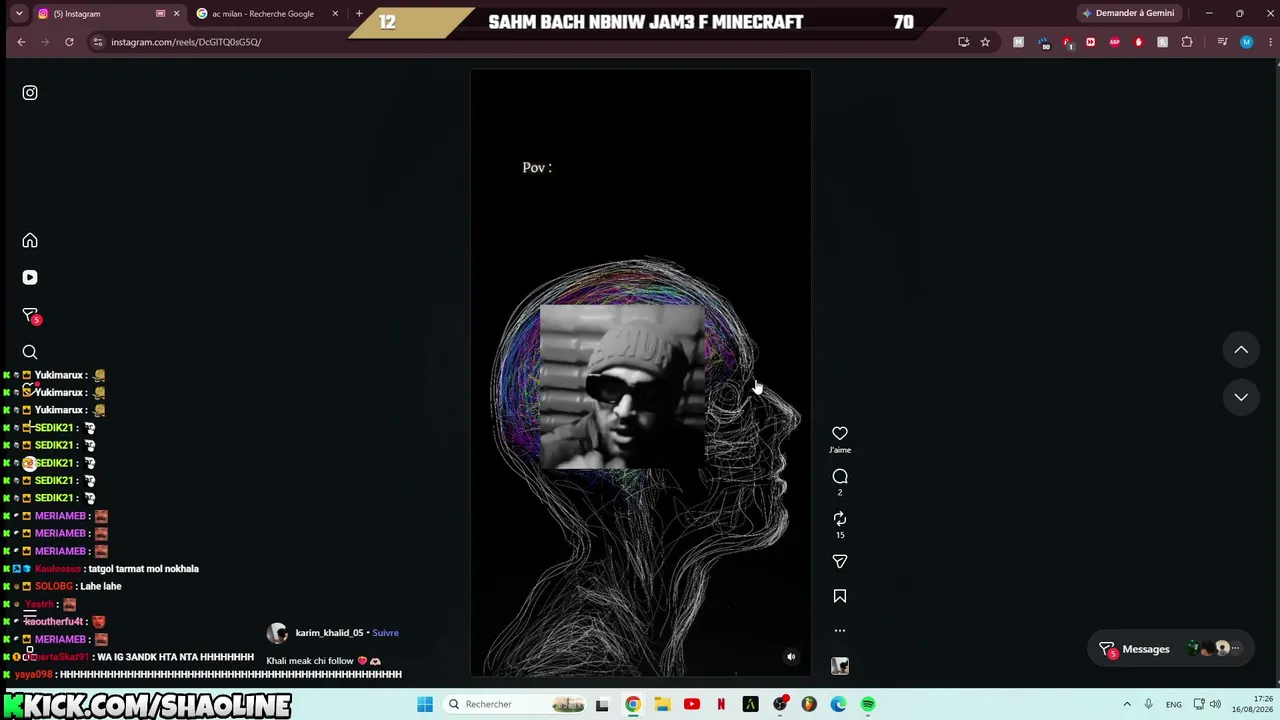Open Microsoft Edge from the taskbar
The image size is (1280, 720).
coord(839,704)
